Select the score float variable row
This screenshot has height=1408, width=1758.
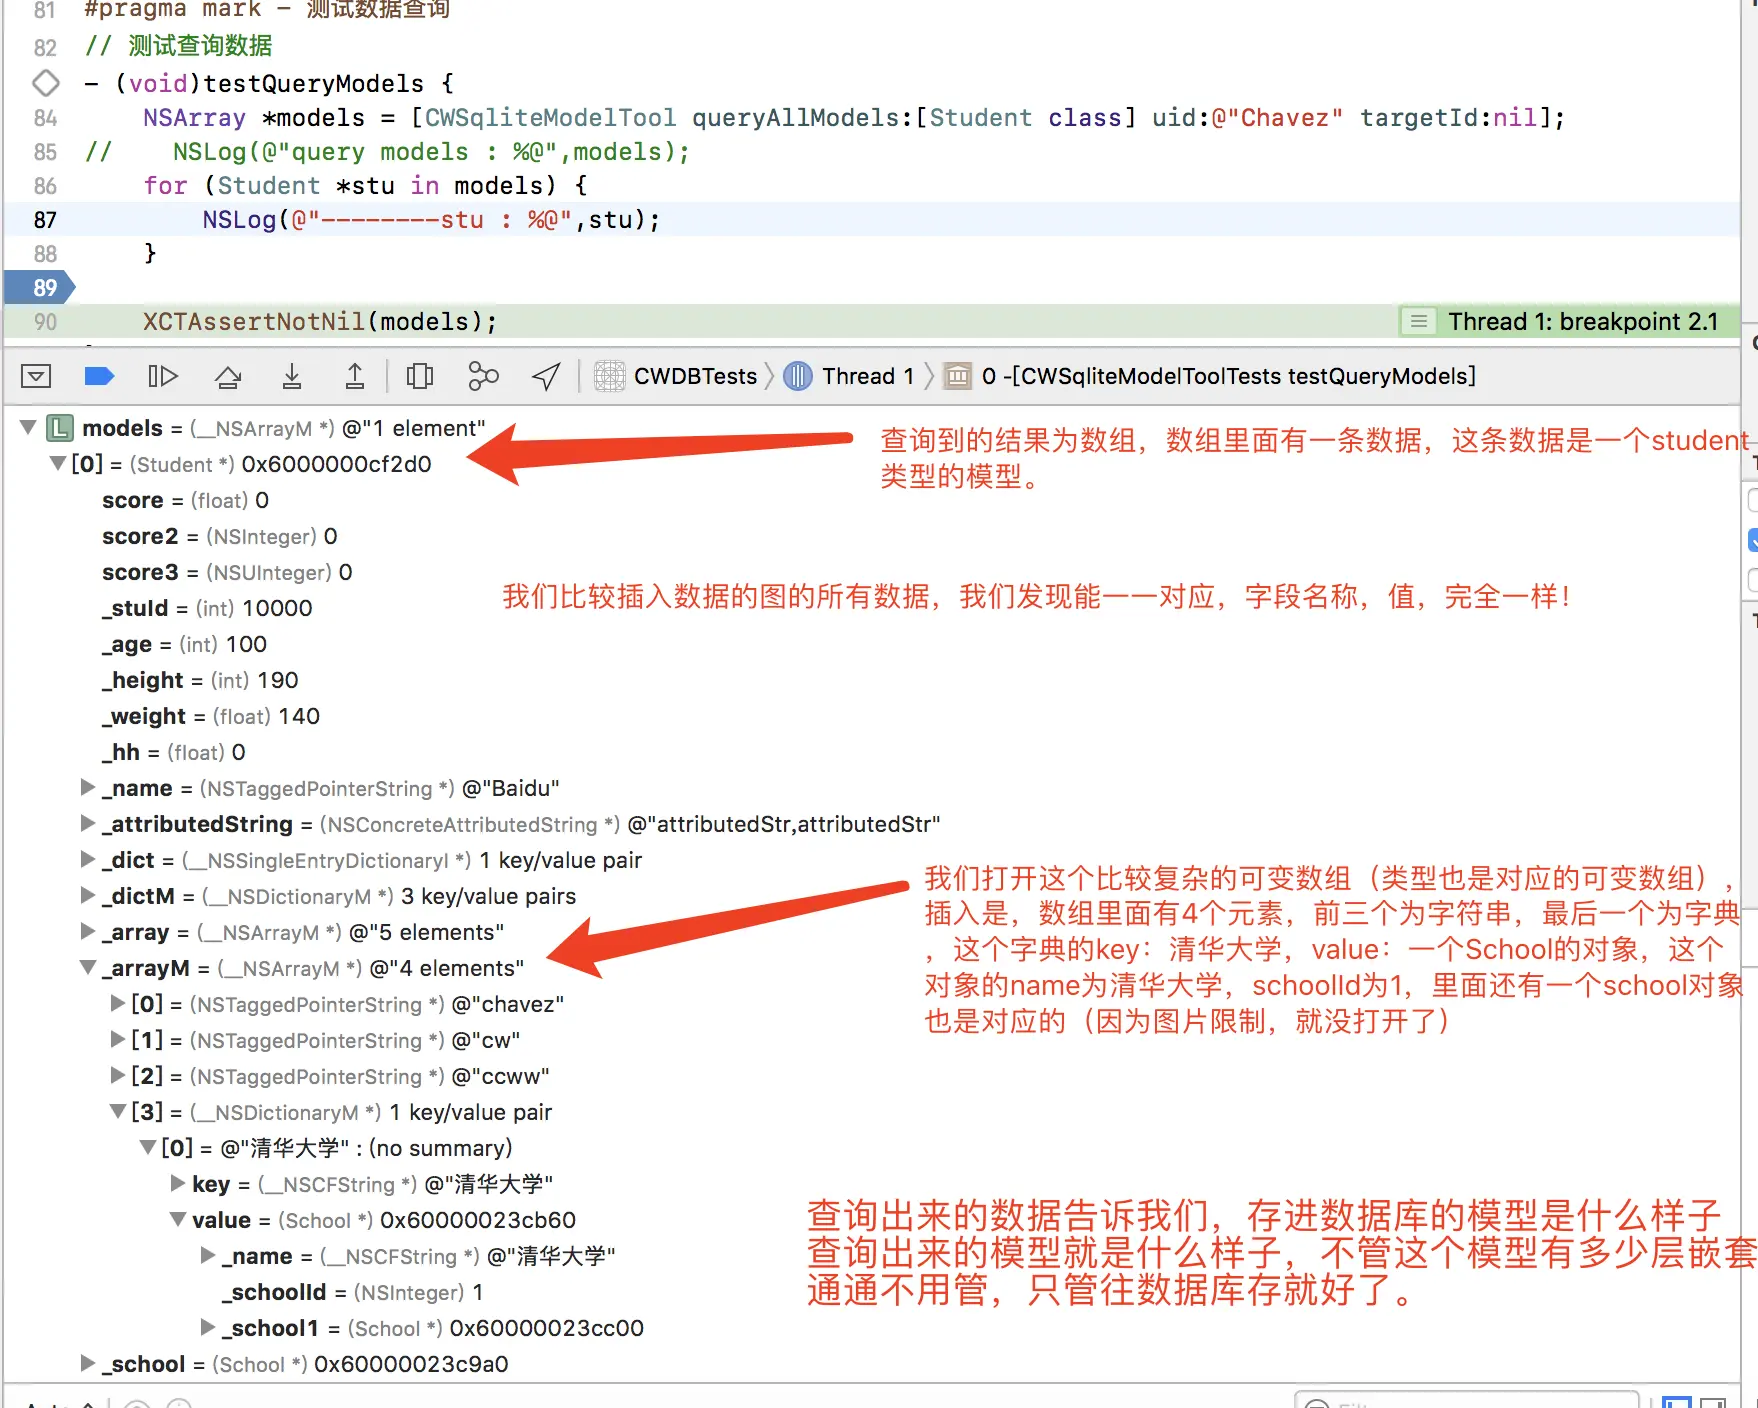185,500
